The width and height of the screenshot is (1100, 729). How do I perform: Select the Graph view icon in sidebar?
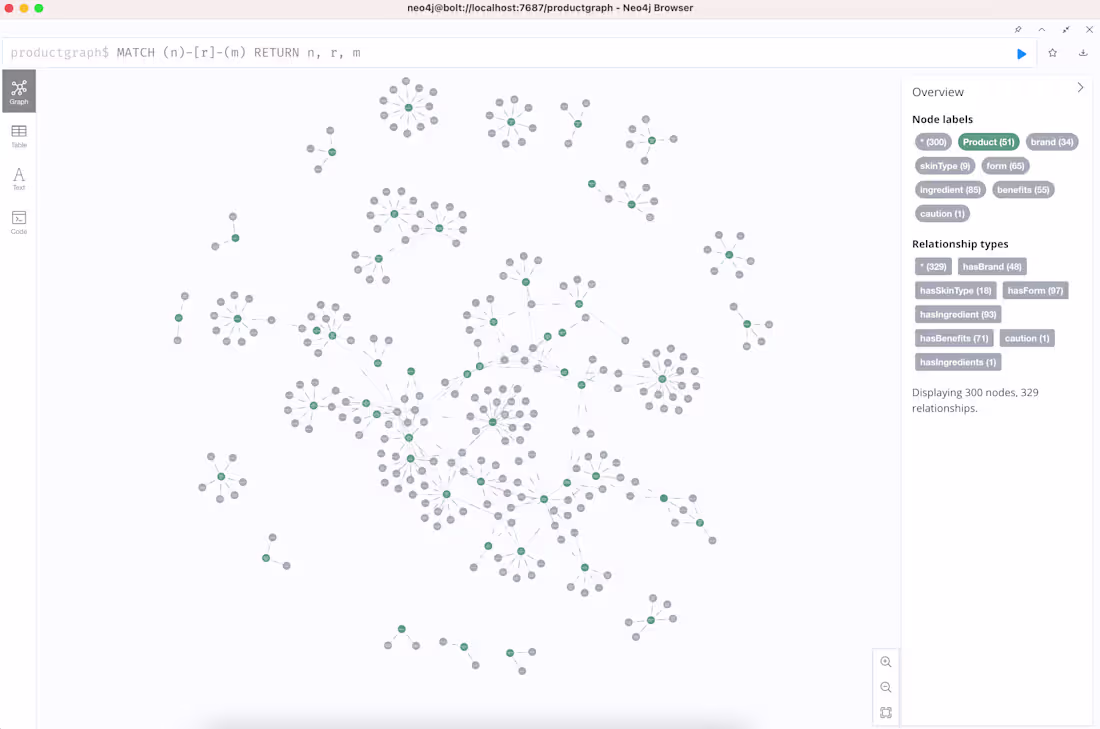click(18, 91)
